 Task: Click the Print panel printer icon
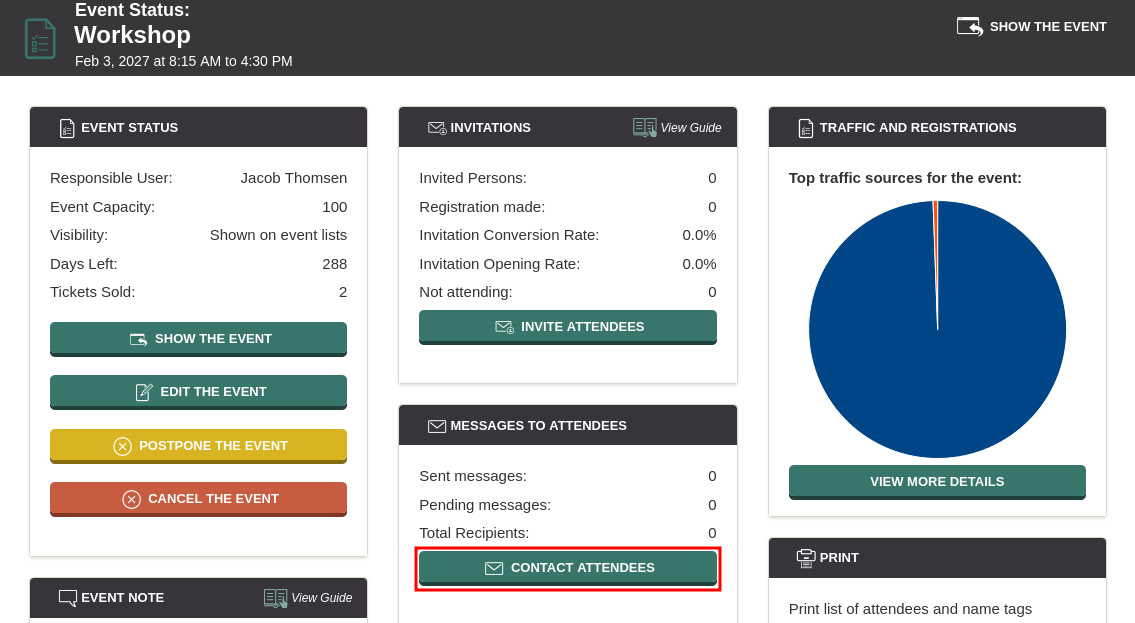click(806, 558)
